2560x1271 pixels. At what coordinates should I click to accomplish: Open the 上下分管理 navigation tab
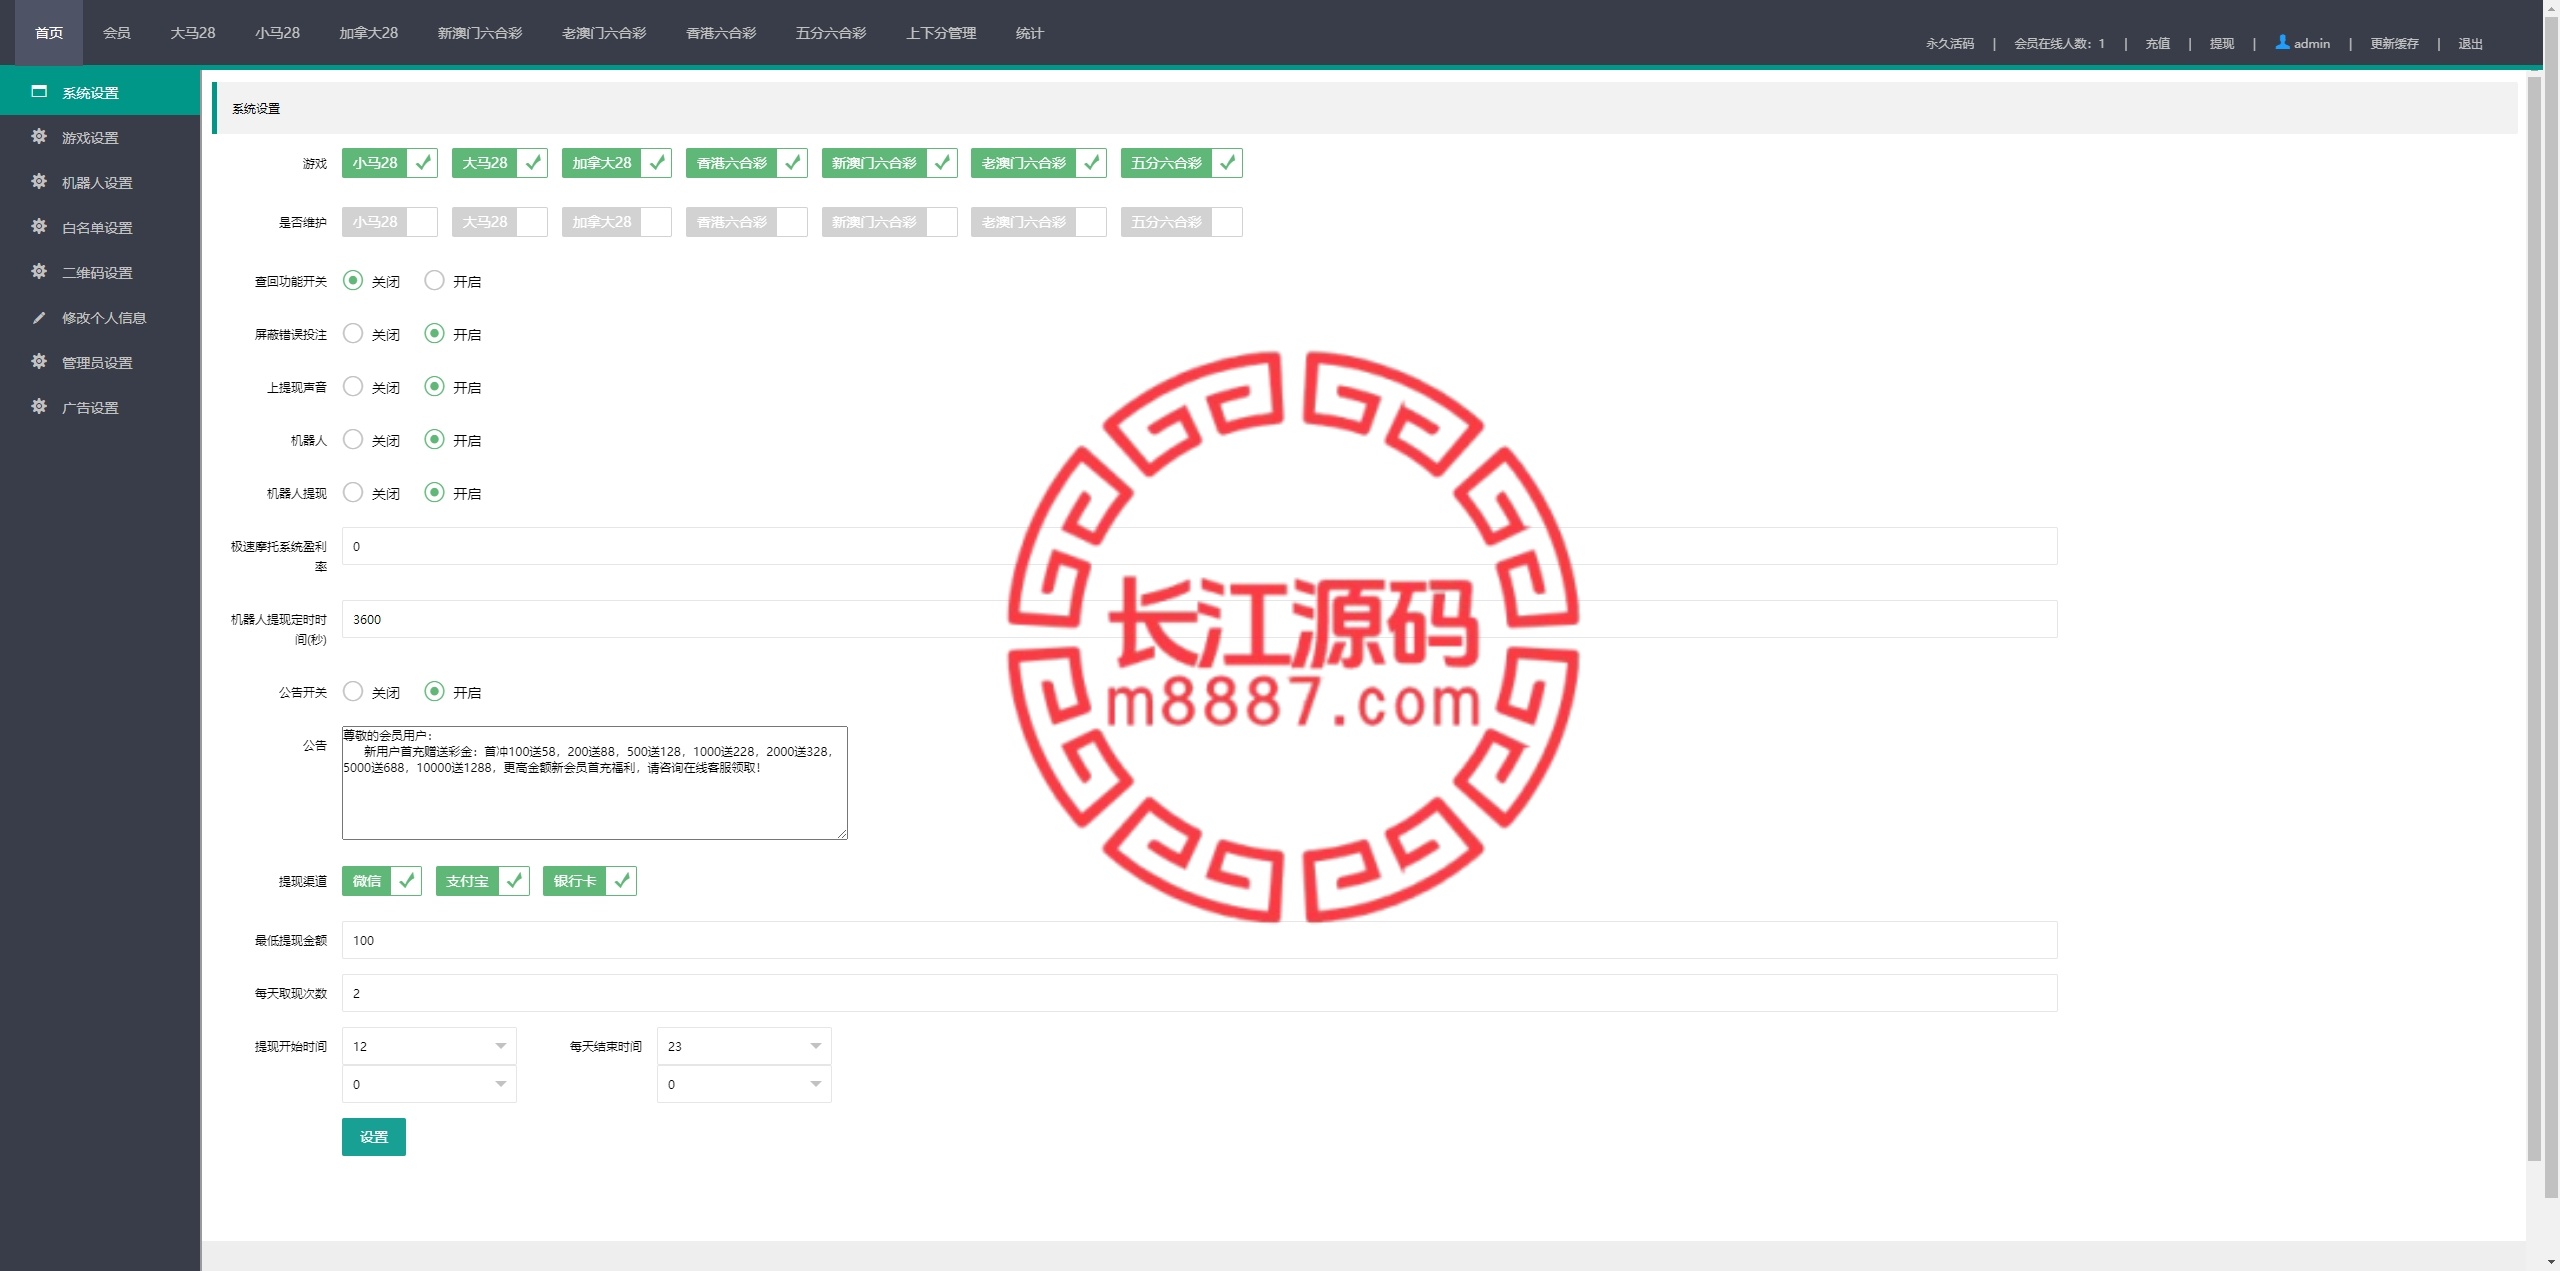click(941, 33)
